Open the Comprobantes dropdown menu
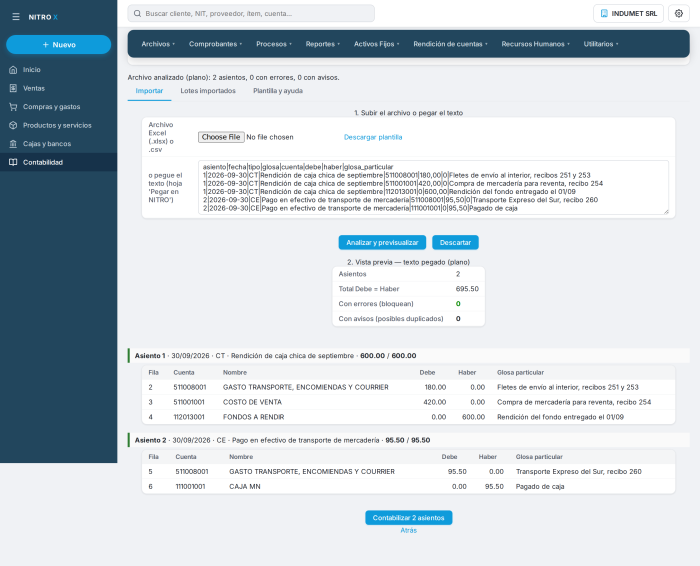 pos(215,44)
